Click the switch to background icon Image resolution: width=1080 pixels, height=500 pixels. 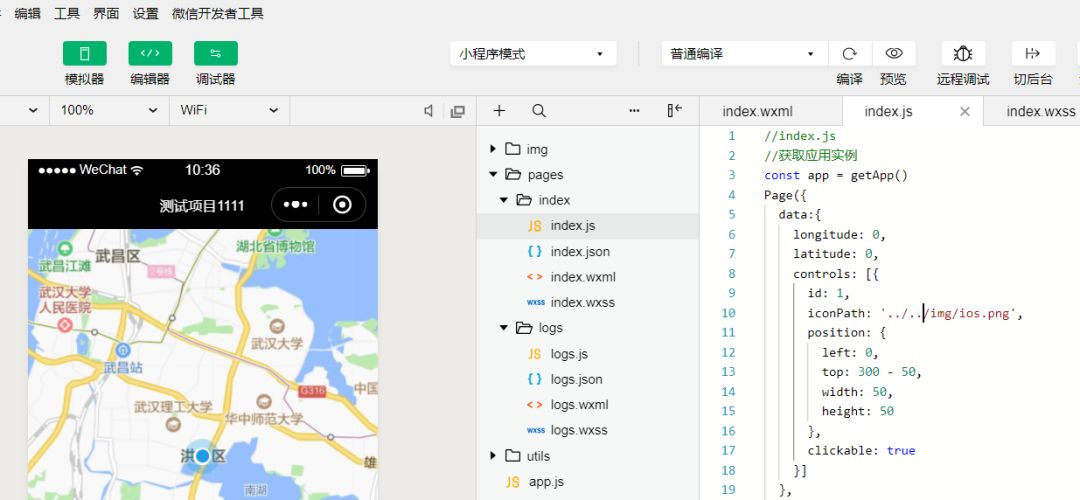coord(1032,54)
